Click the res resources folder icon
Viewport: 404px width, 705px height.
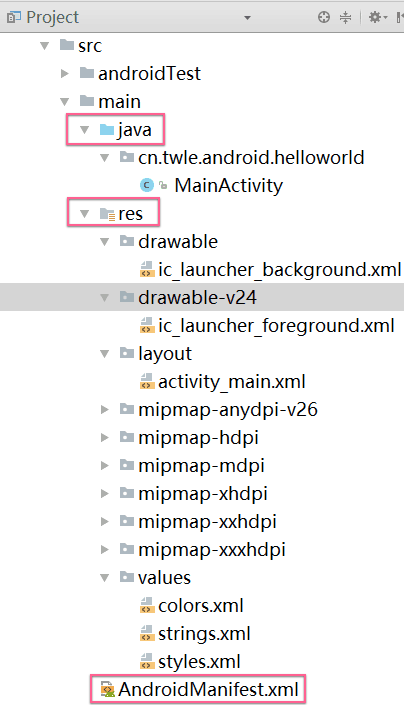107,214
